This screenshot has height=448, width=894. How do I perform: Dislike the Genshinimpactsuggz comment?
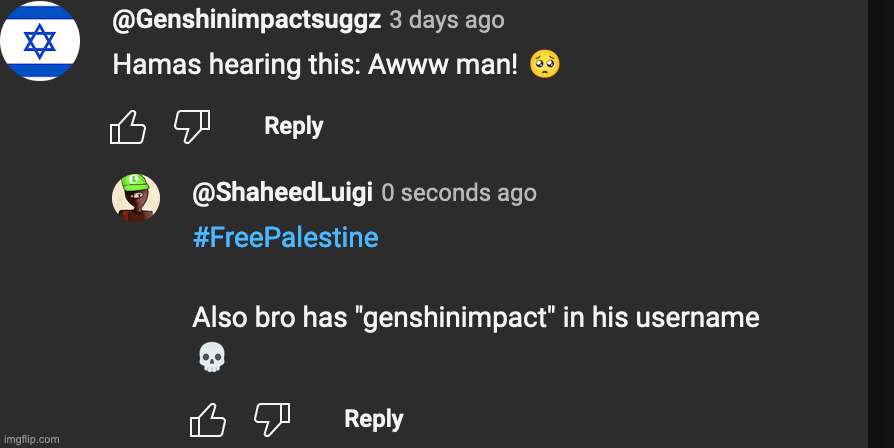(191, 126)
